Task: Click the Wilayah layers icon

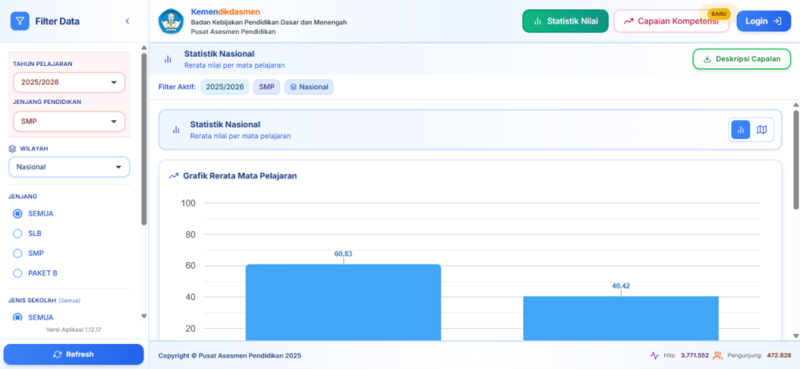Action: point(13,149)
